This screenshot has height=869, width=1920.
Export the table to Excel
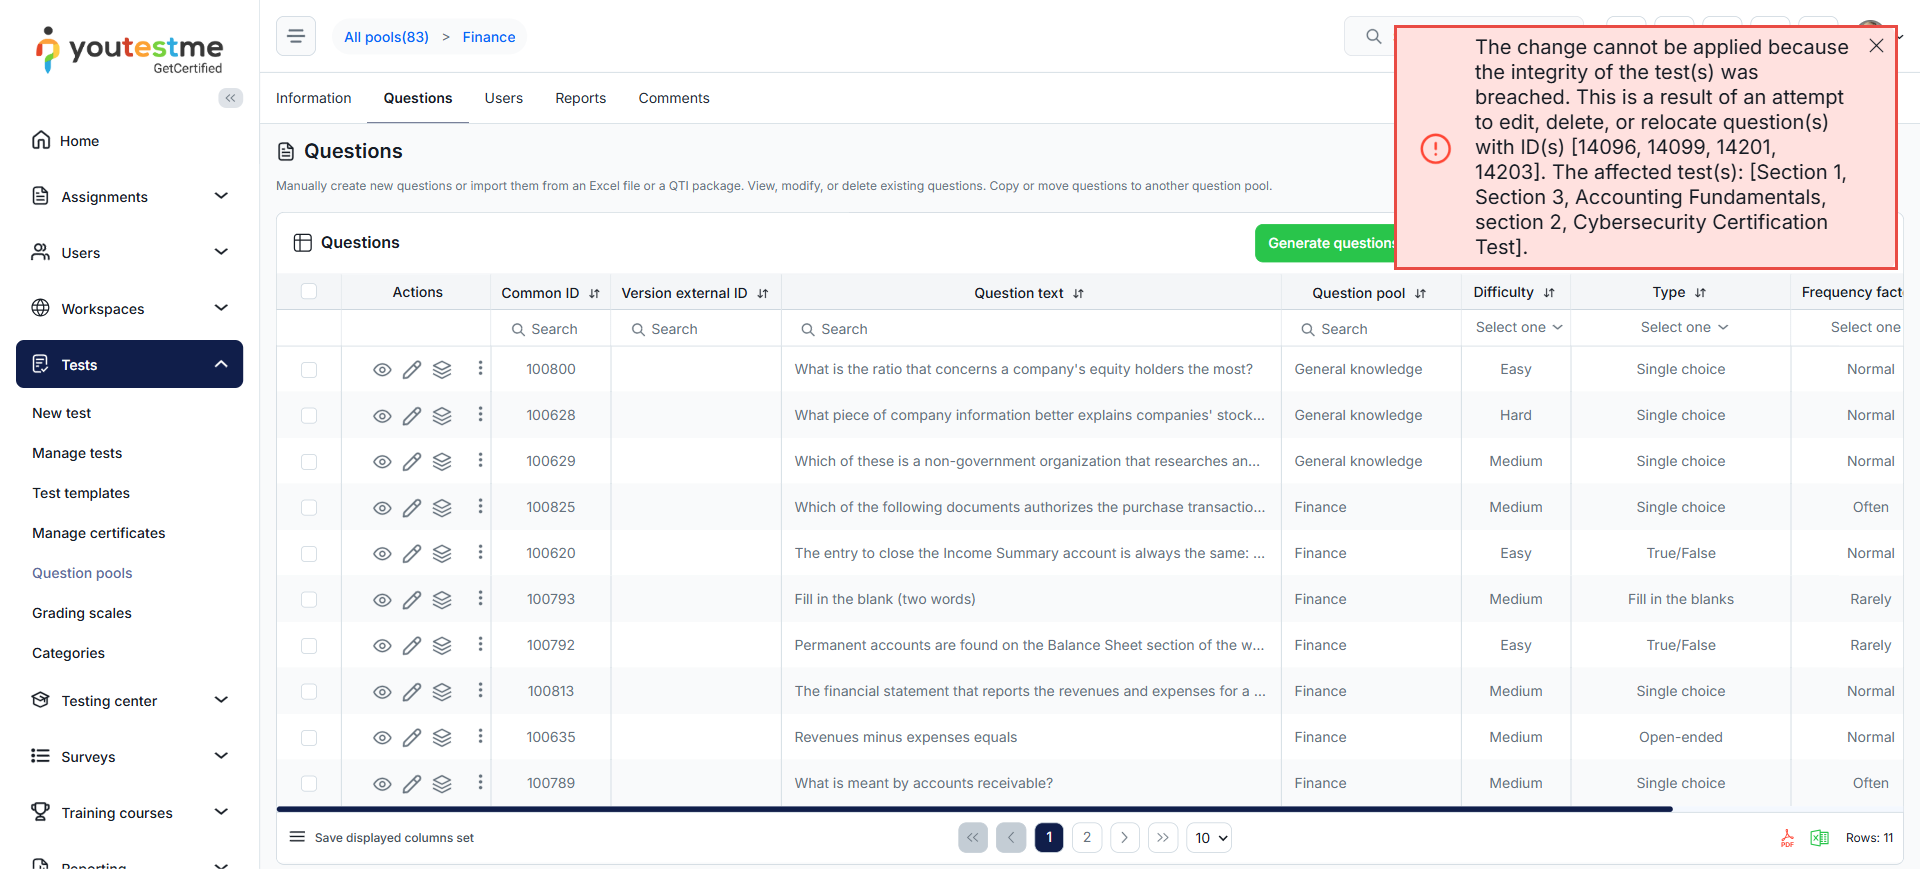[x=1819, y=838]
